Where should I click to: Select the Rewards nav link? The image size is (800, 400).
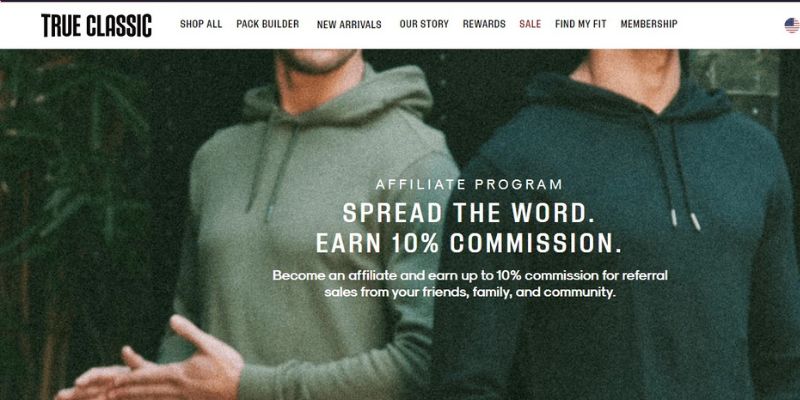click(x=484, y=24)
